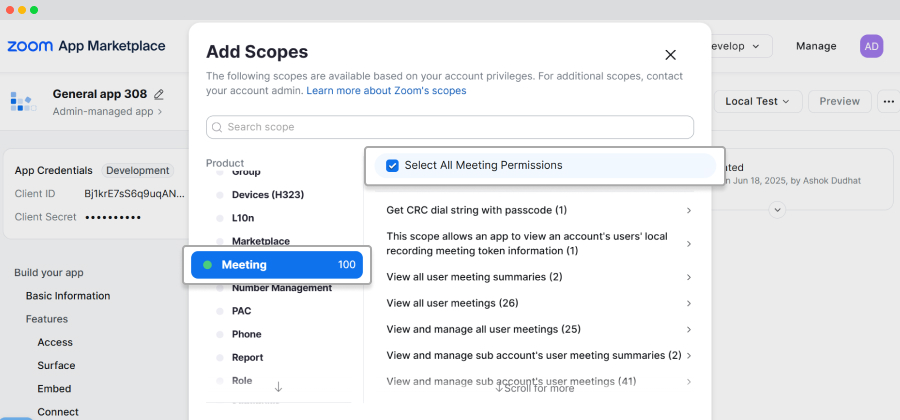
Task: Close the Add Scopes dialog
Action: (x=670, y=55)
